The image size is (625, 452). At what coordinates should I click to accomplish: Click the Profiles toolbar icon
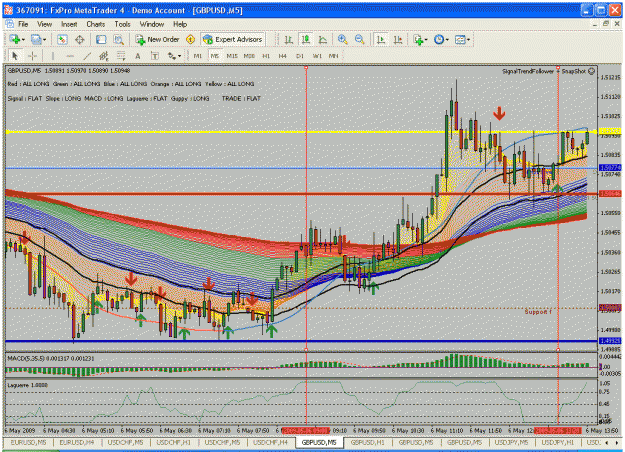tap(36, 39)
